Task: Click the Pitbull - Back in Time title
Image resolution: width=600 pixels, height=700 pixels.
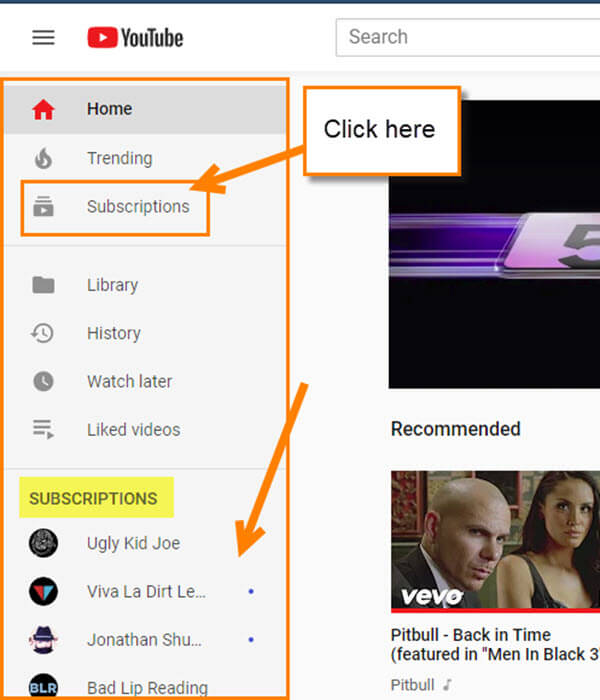Action: tap(495, 644)
